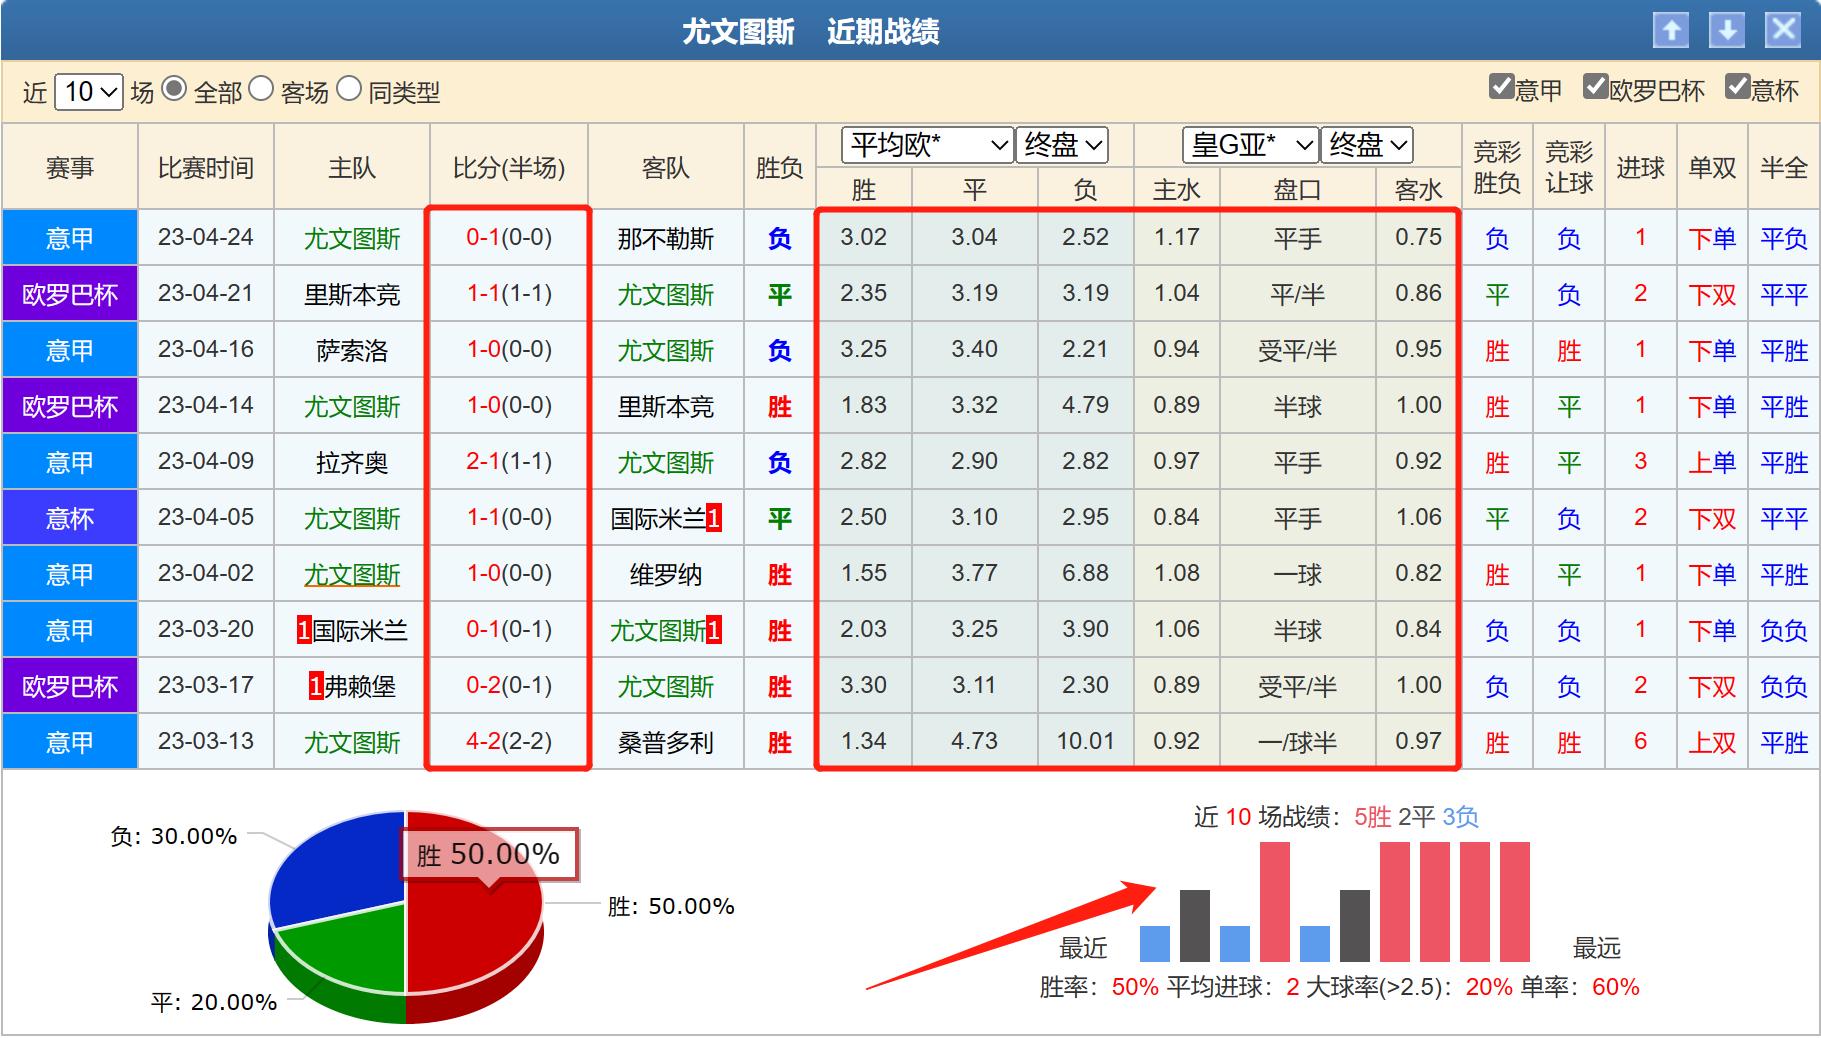Select the 全部 radio button
This screenshot has height=1038, width=1821.
(x=174, y=90)
